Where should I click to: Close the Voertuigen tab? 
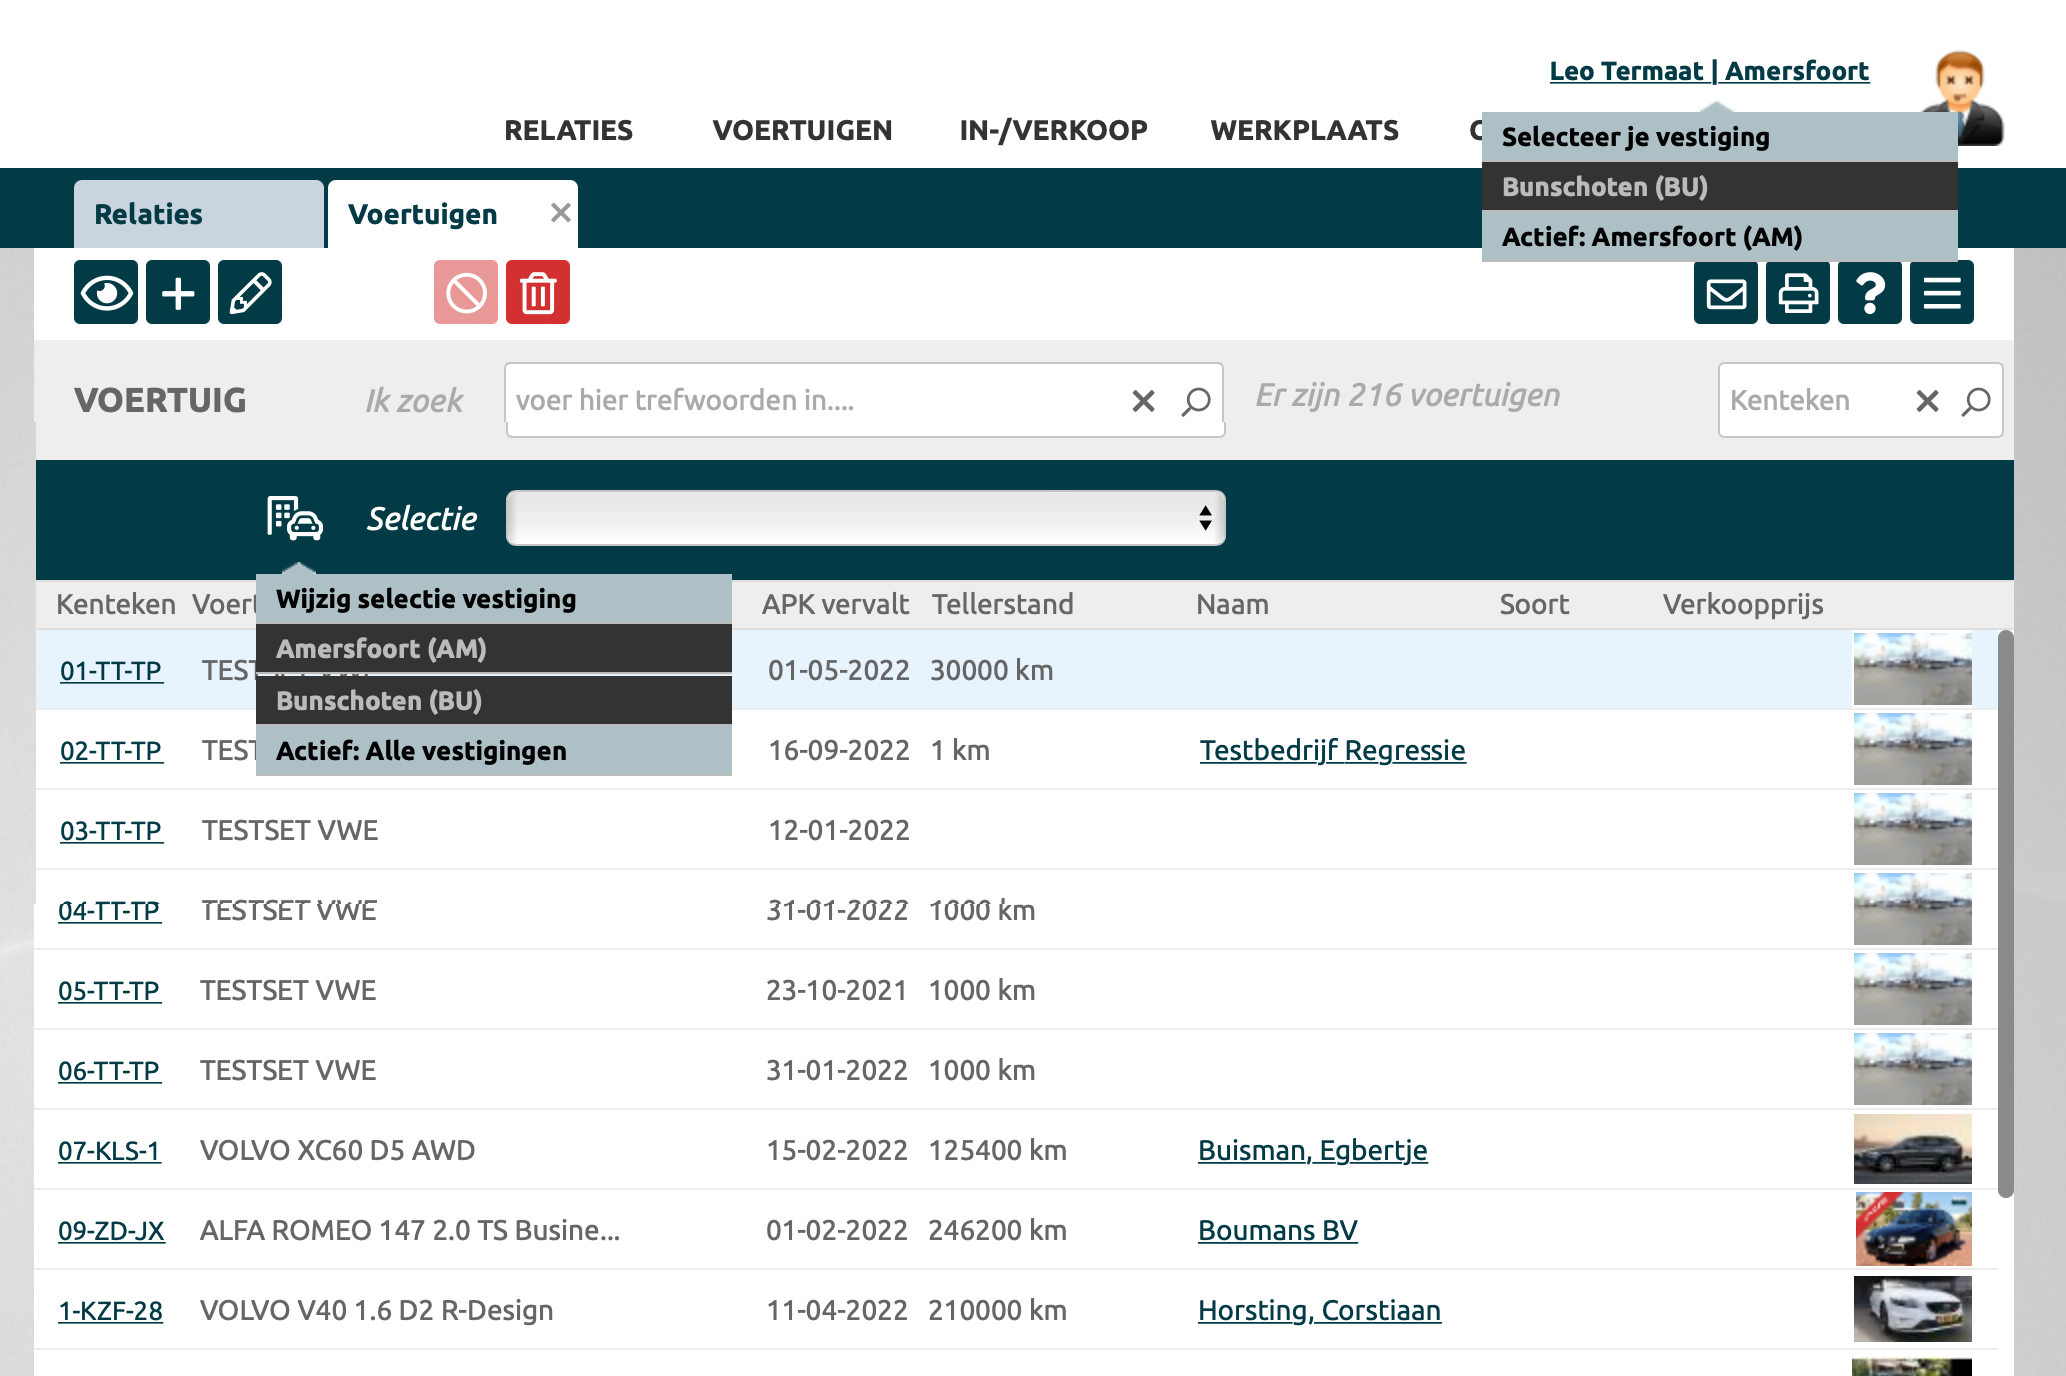pos(560,213)
